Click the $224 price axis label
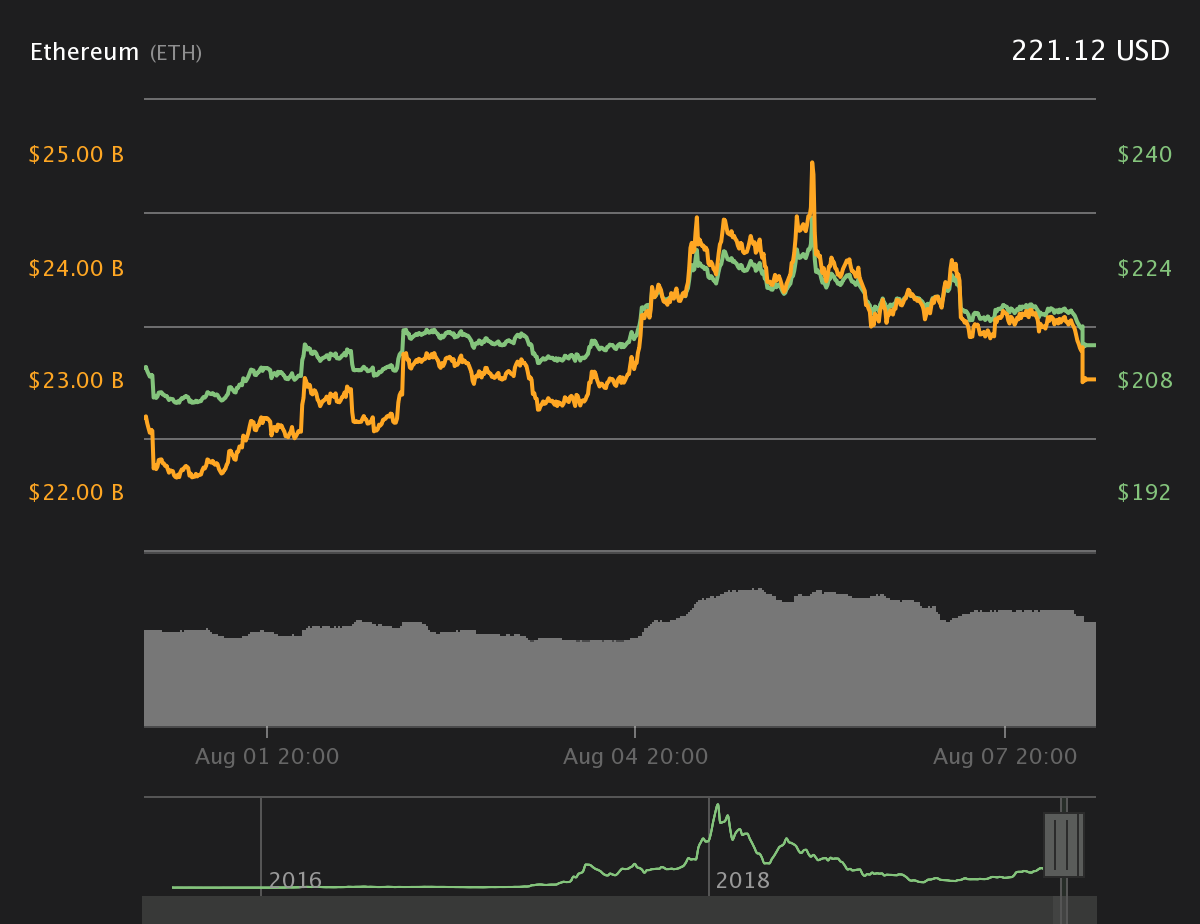 1144,268
